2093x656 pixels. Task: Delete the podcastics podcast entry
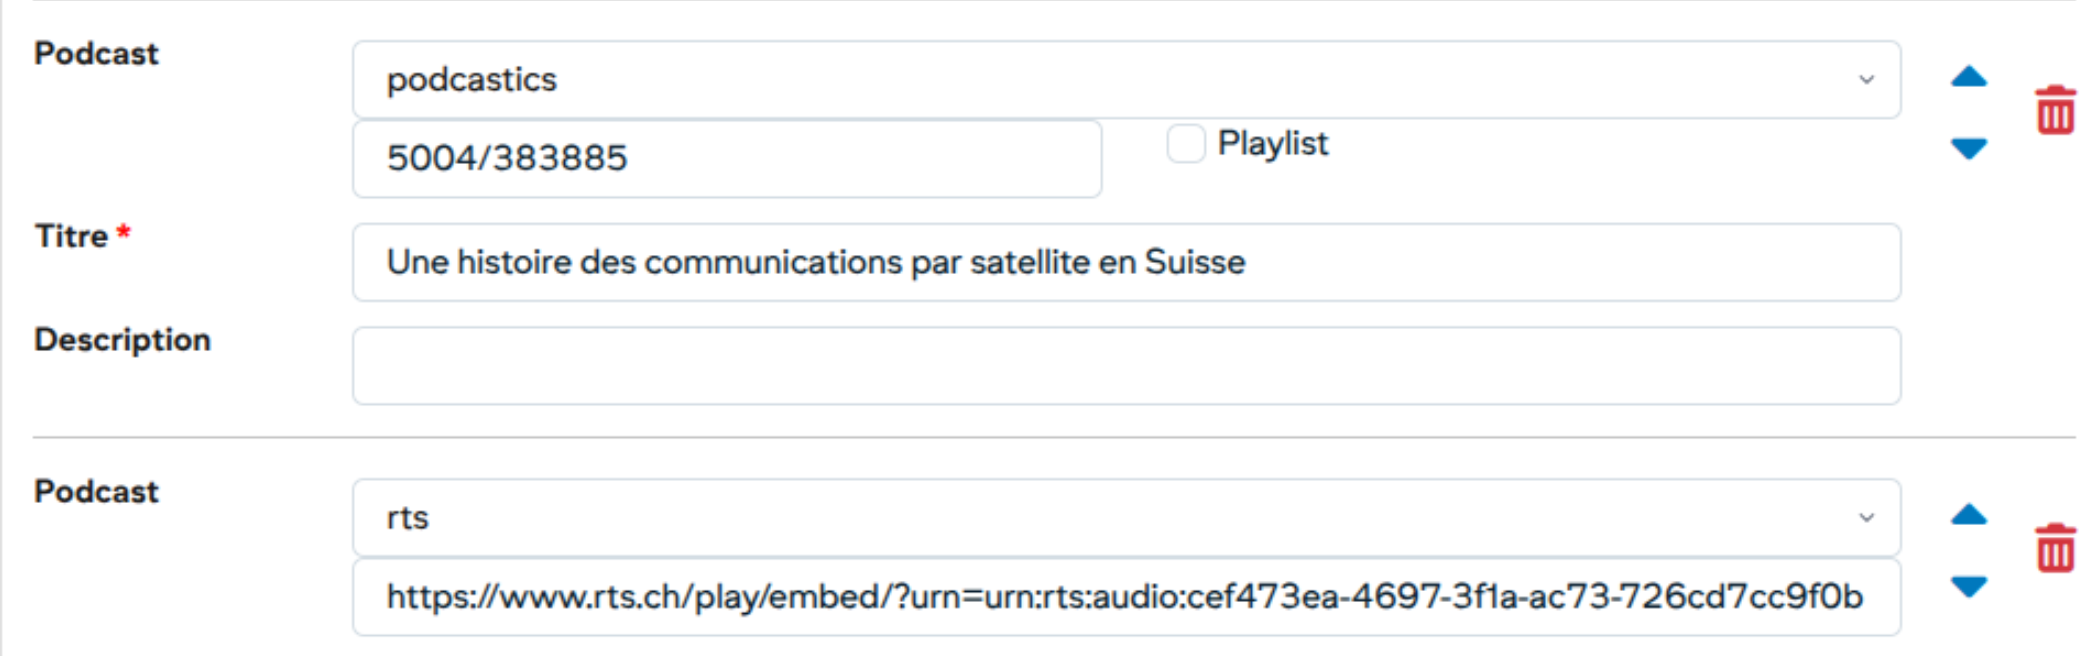(x=2054, y=110)
